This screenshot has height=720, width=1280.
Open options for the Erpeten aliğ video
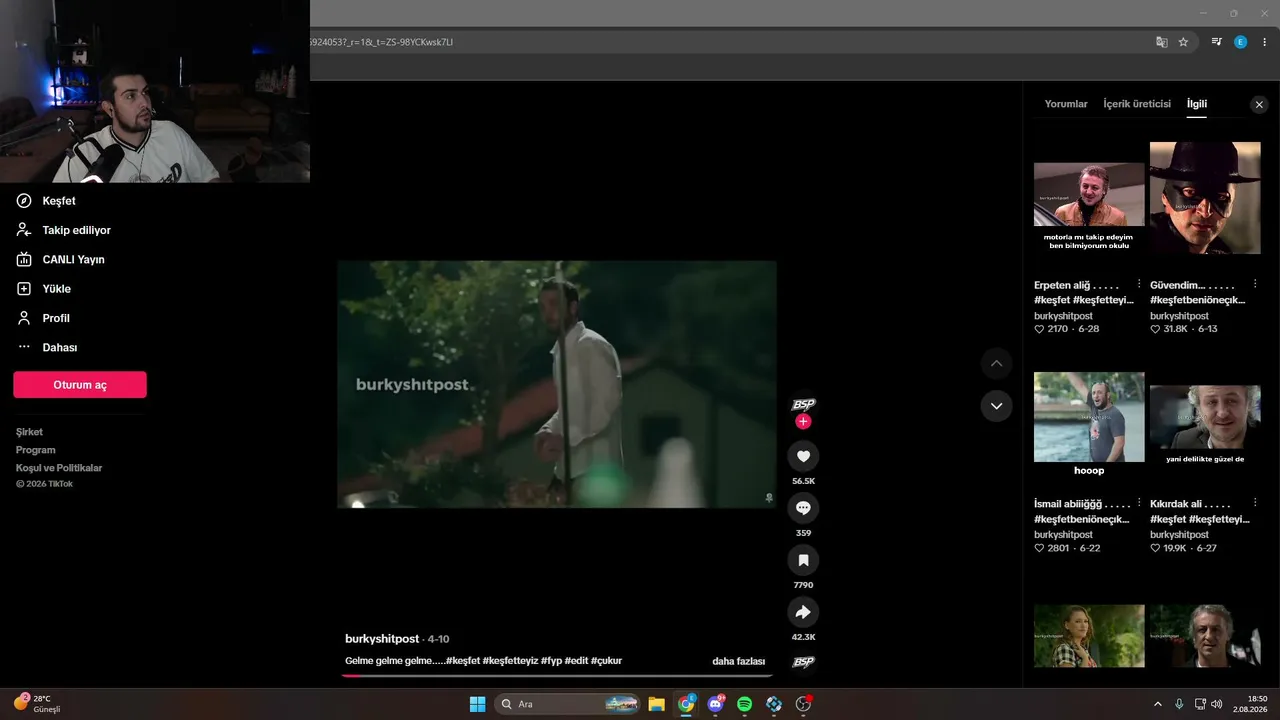coord(1139,285)
